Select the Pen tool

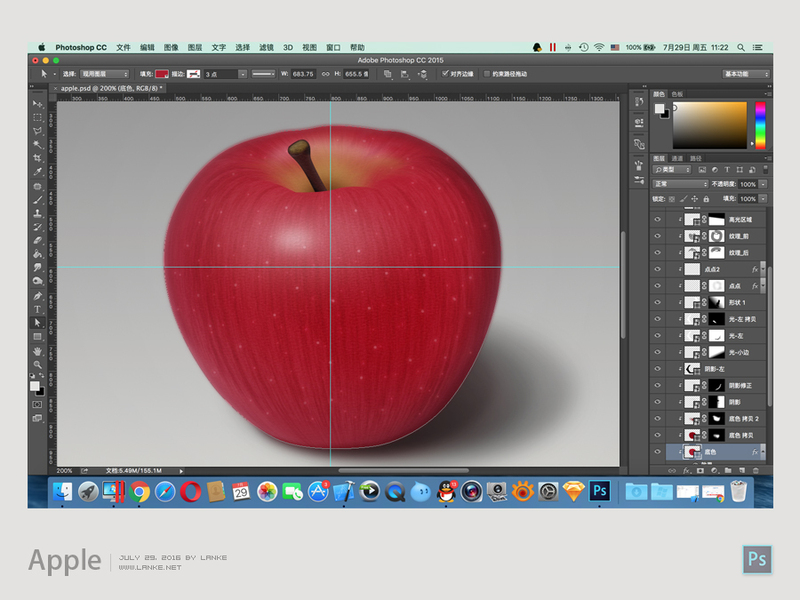(37, 295)
